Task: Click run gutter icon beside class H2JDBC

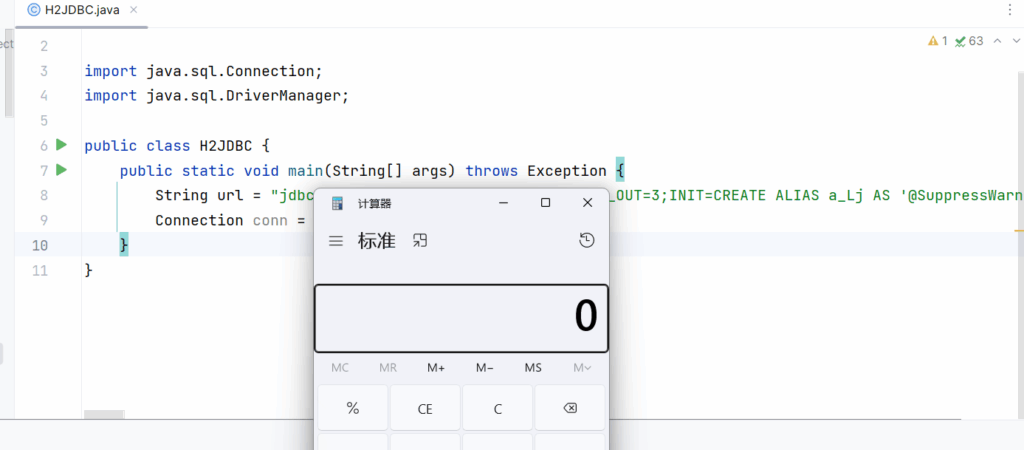Action: point(61,145)
